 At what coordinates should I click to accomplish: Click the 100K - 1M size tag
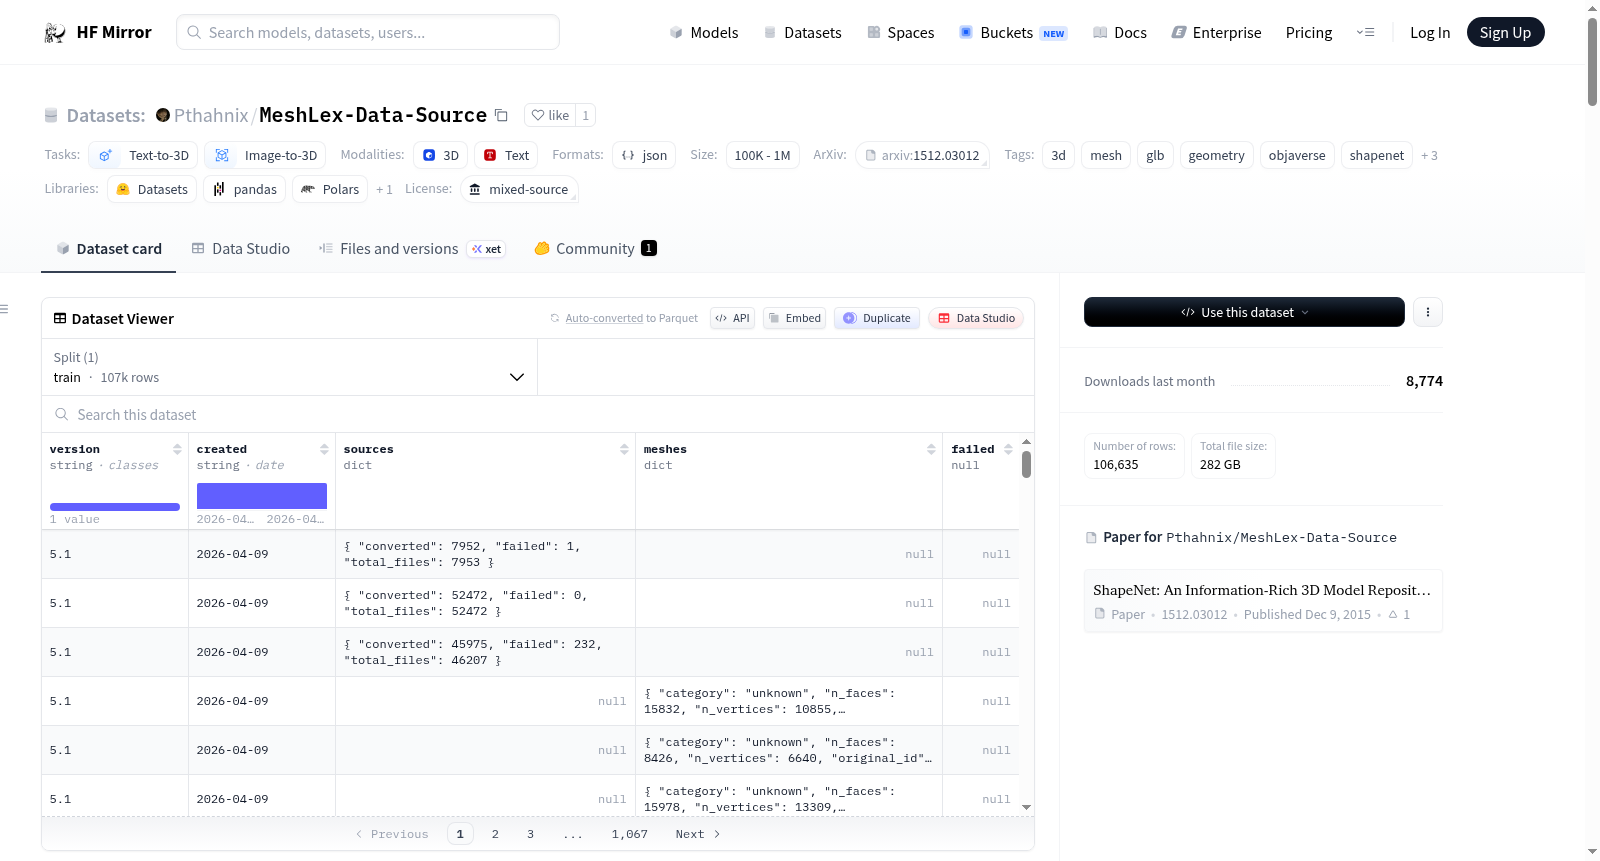tap(762, 155)
